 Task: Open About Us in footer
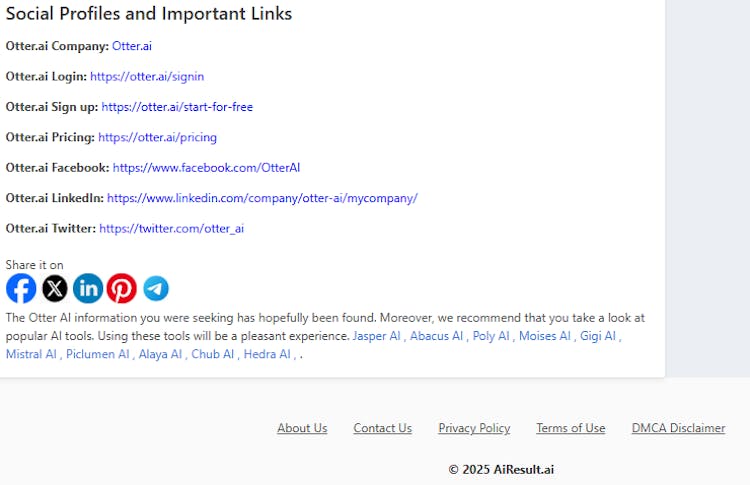pyautogui.click(x=302, y=428)
